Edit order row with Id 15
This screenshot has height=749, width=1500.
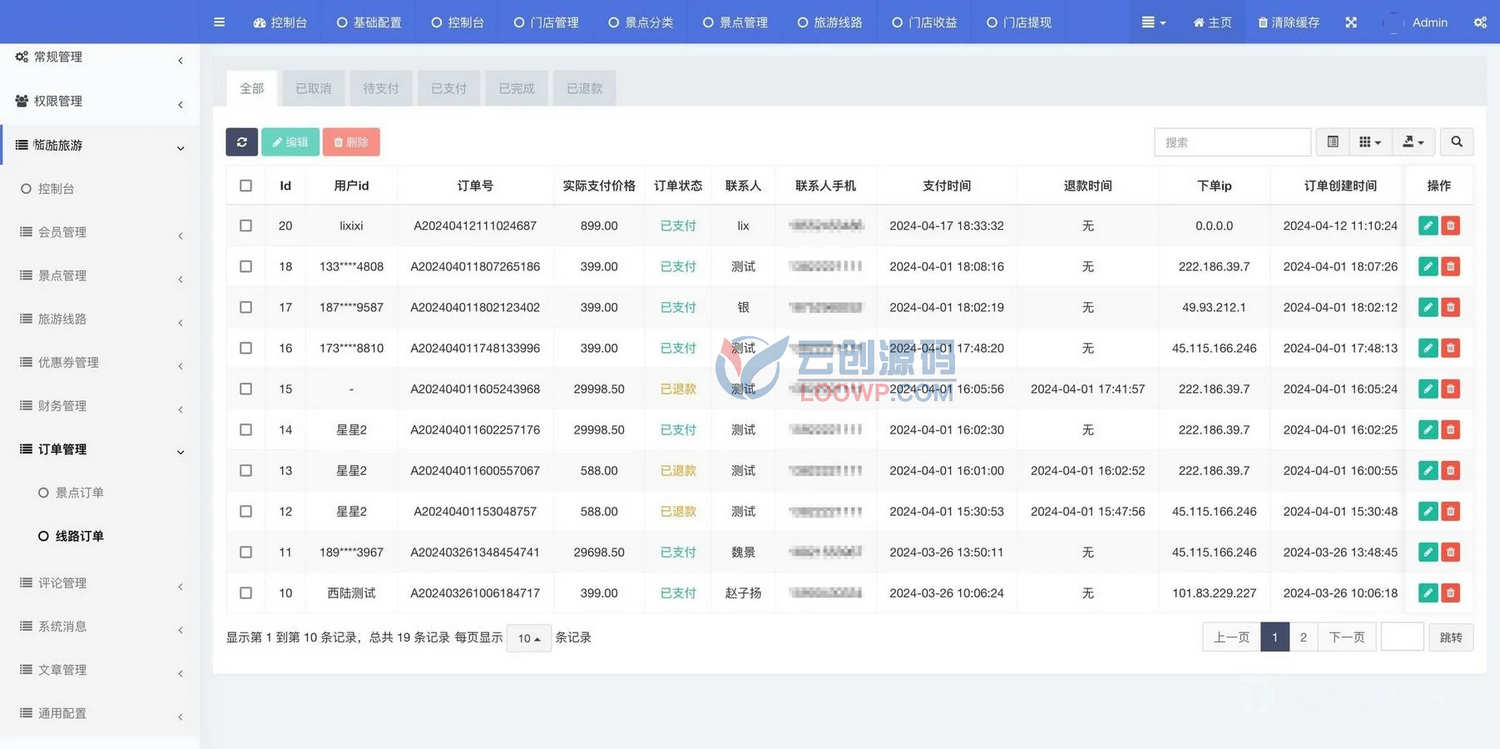pos(1428,389)
